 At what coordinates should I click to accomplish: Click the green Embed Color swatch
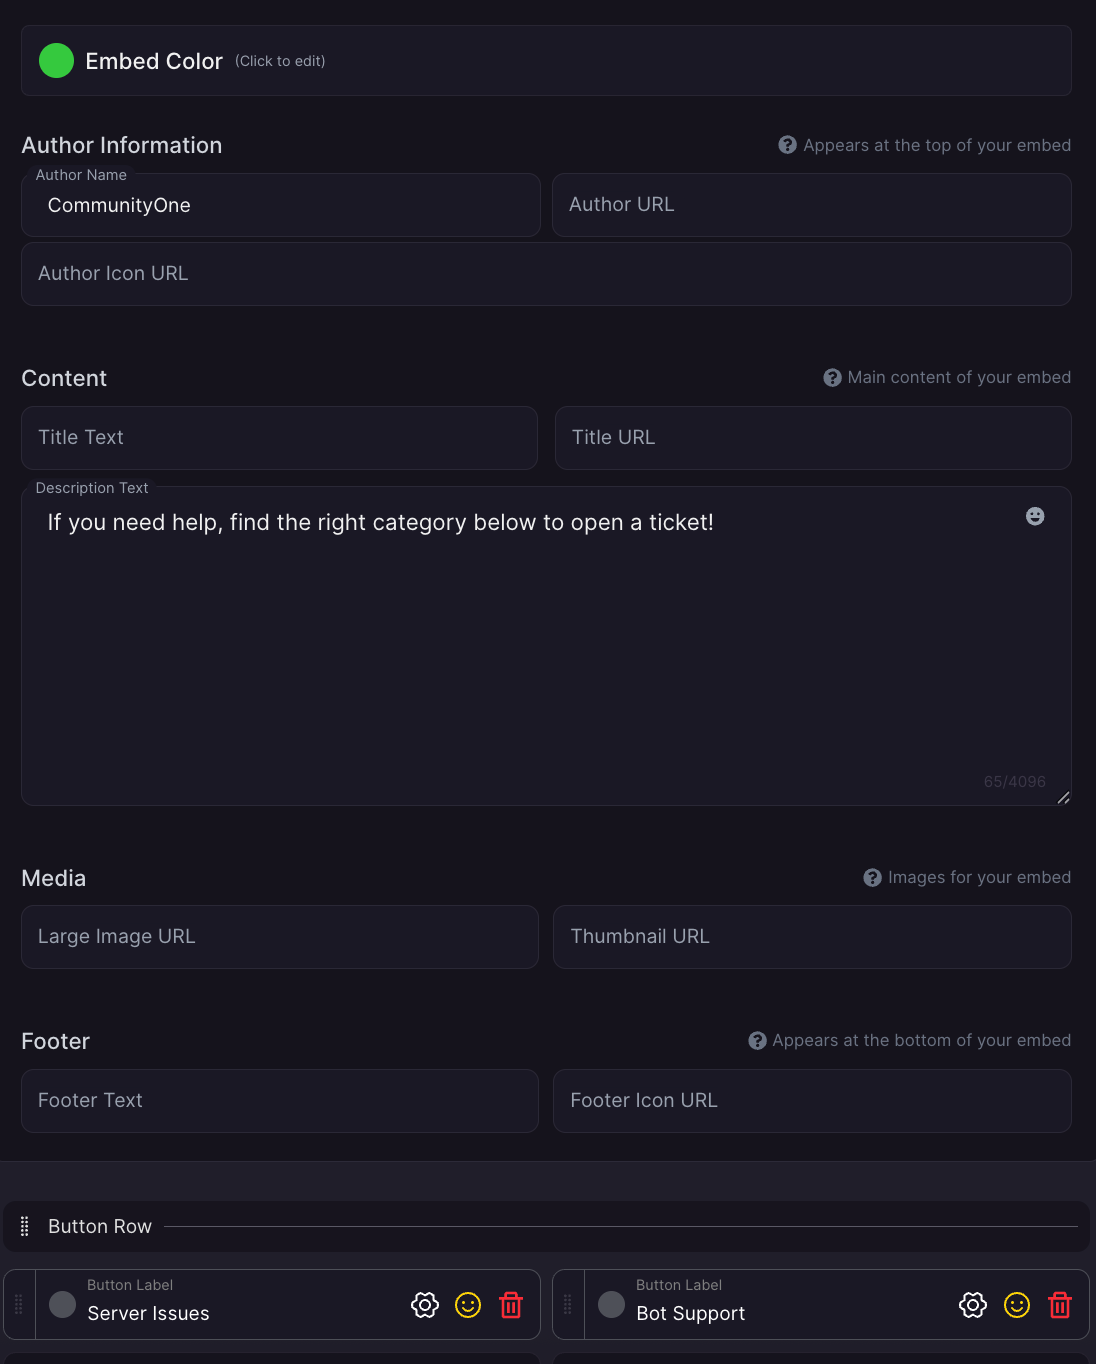click(x=56, y=61)
